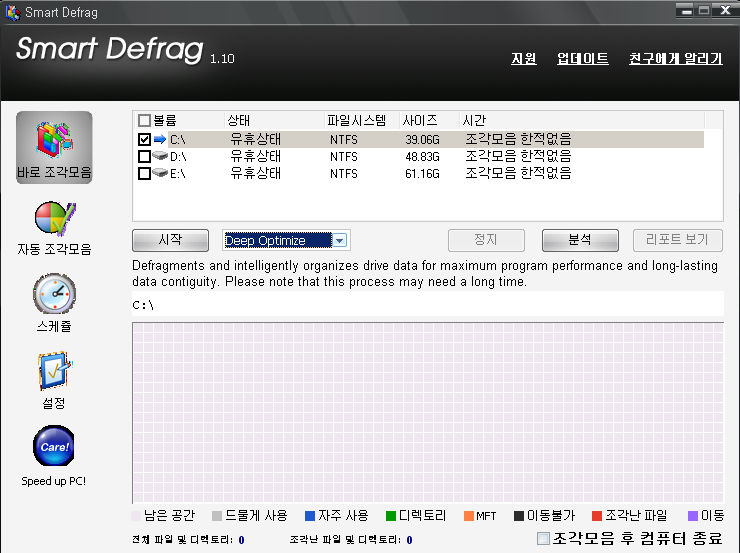Click the version 1.10 label

[x=222, y=59]
